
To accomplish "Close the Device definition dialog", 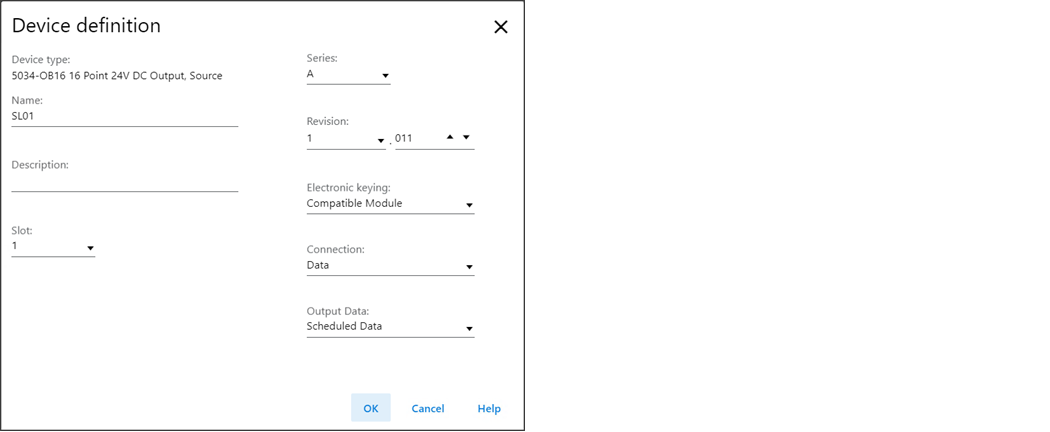I will point(501,27).
